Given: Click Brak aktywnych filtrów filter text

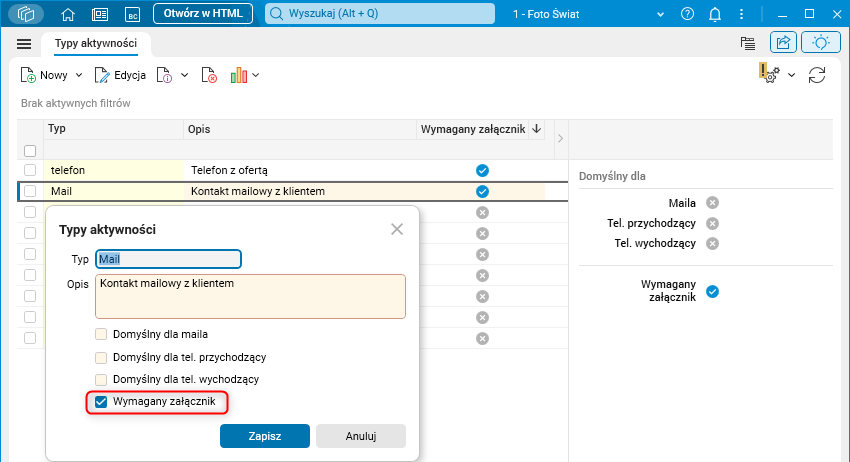Looking at the screenshot, I should point(75,103).
